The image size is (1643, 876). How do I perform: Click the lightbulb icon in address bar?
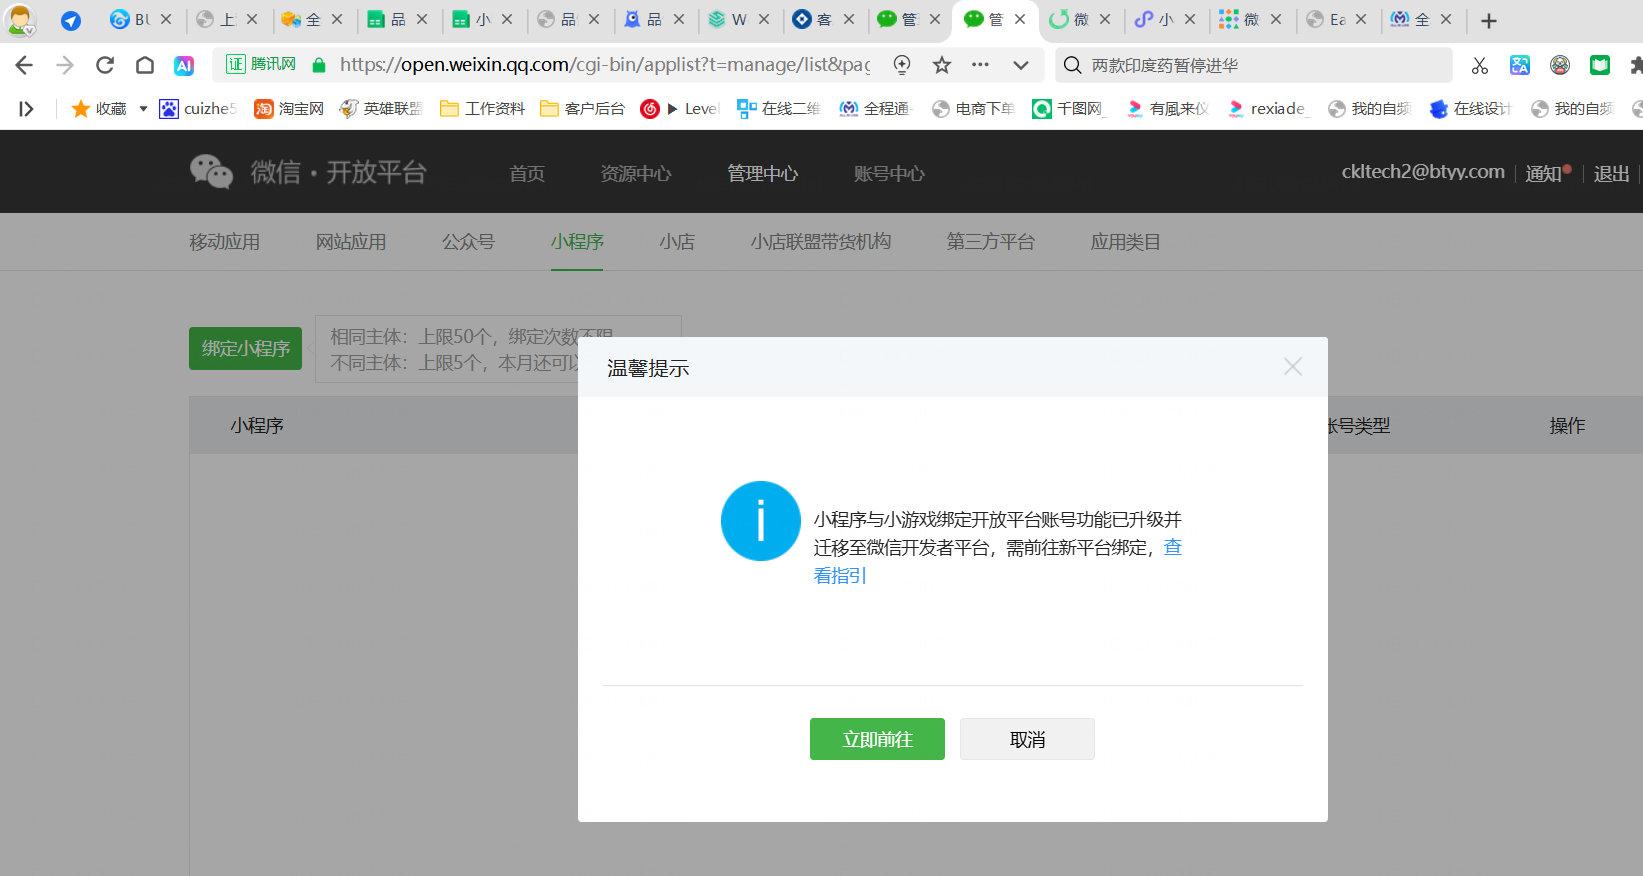pyautogui.click(x=902, y=65)
